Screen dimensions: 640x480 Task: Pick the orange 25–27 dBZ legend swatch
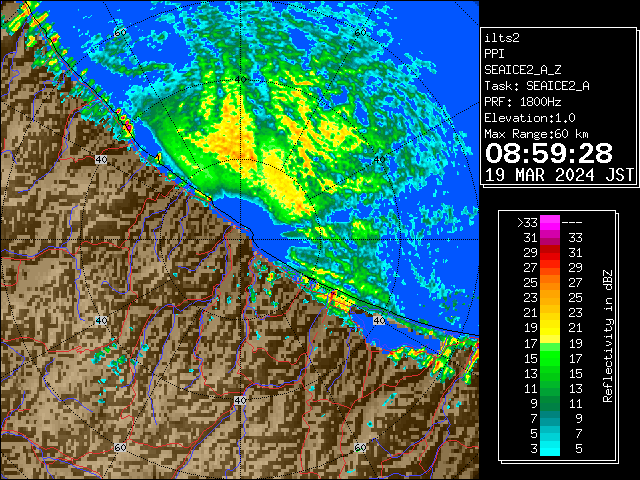coord(550,283)
